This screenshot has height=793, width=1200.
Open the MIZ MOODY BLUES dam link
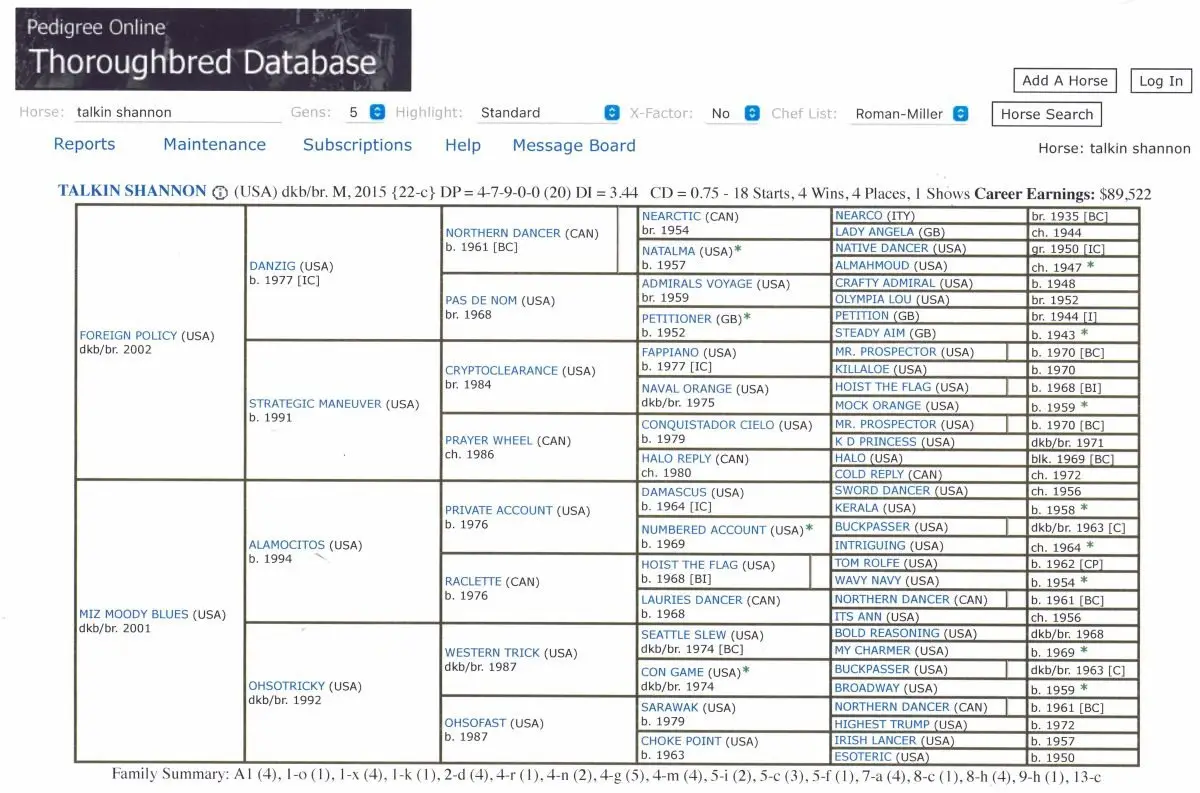coord(135,614)
